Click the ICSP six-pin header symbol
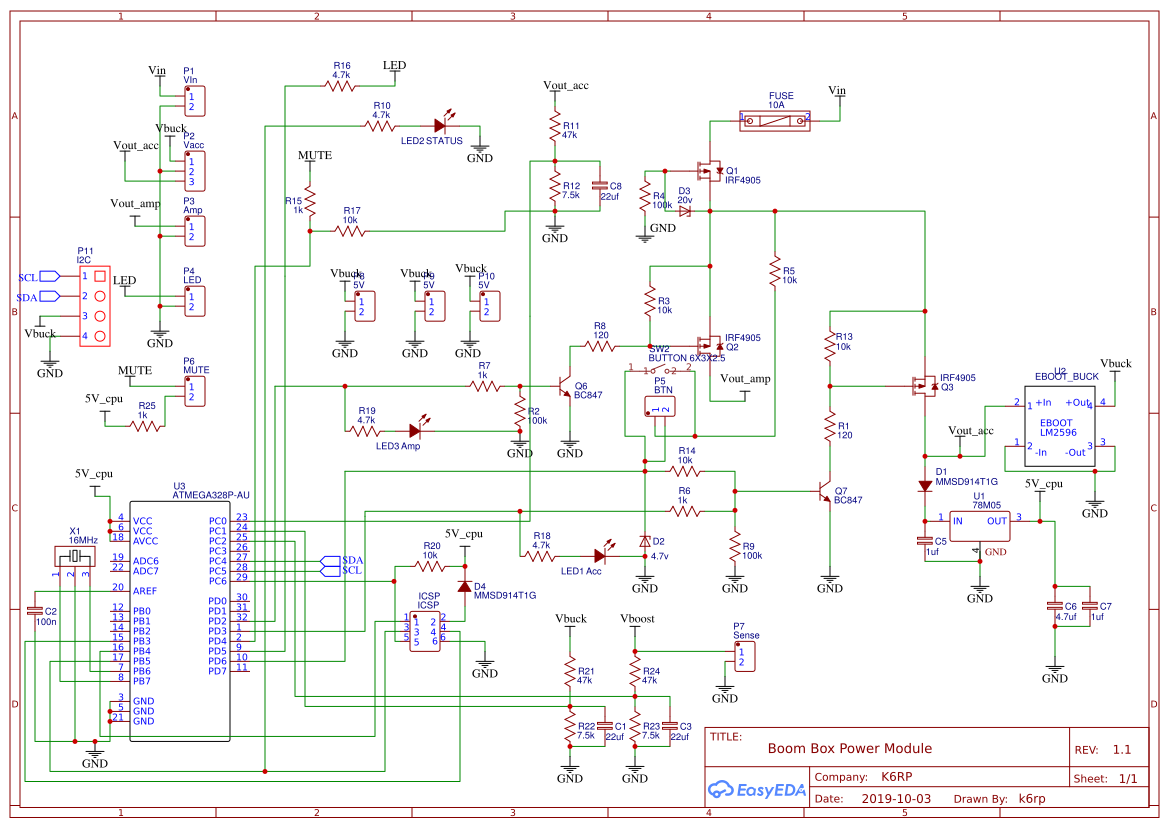Viewport: 1169px width, 828px height. coord(425,631)
